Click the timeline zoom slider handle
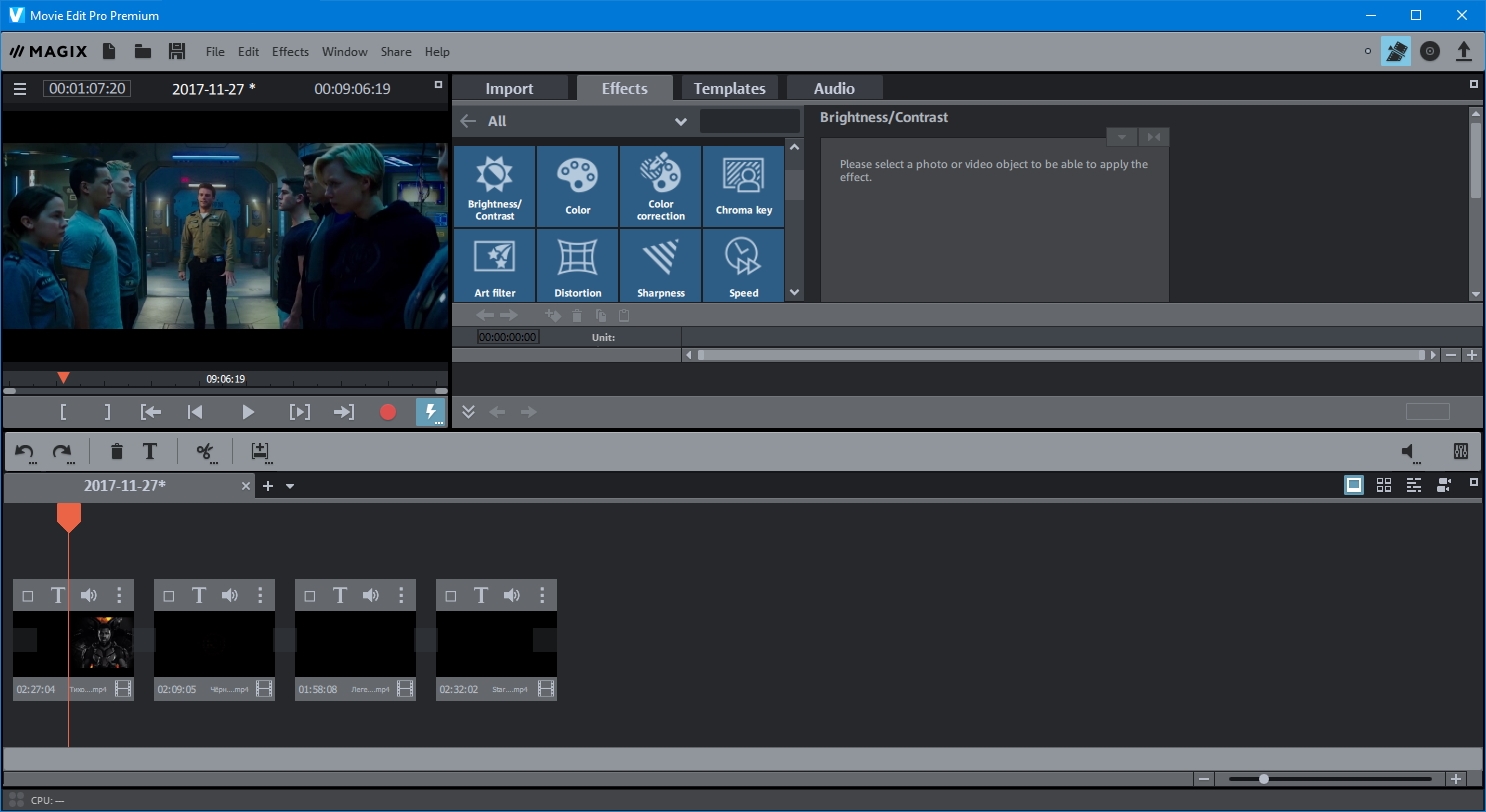 1264,779
